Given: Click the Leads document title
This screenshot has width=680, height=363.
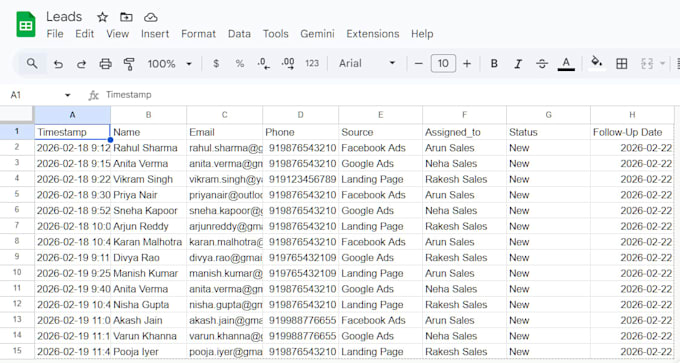Looking at the screenshot, I should coord(64,17).
